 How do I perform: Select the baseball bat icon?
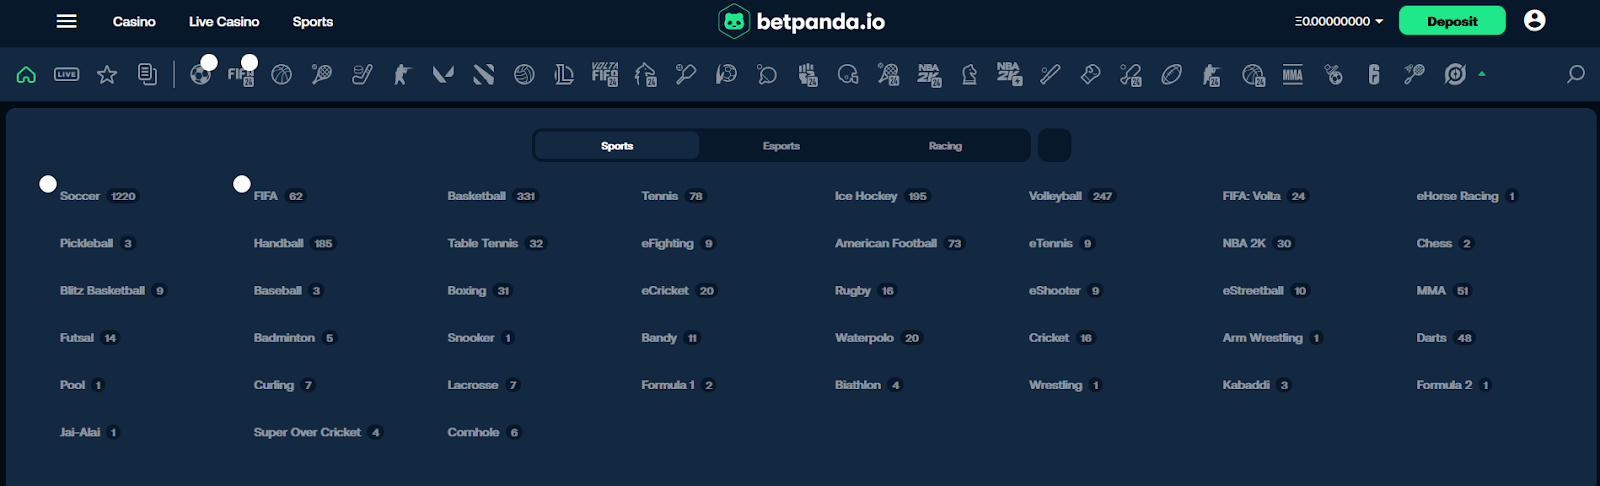1050,74
